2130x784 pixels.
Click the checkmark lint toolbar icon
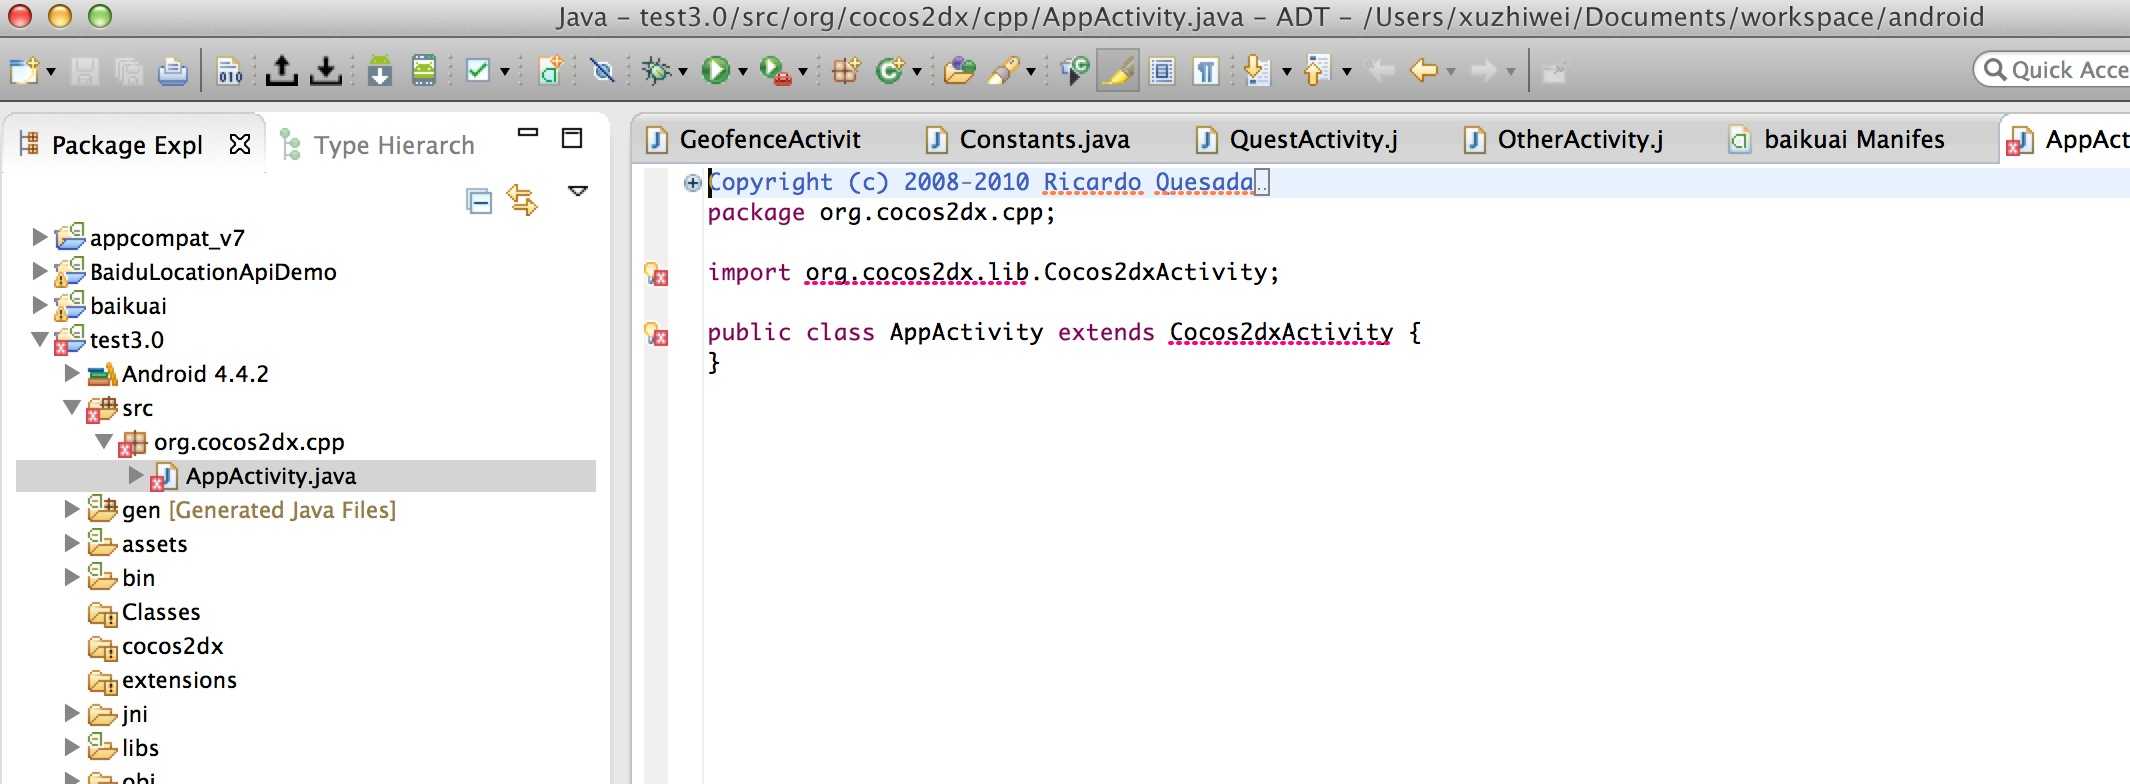click(x=479, y=71)
